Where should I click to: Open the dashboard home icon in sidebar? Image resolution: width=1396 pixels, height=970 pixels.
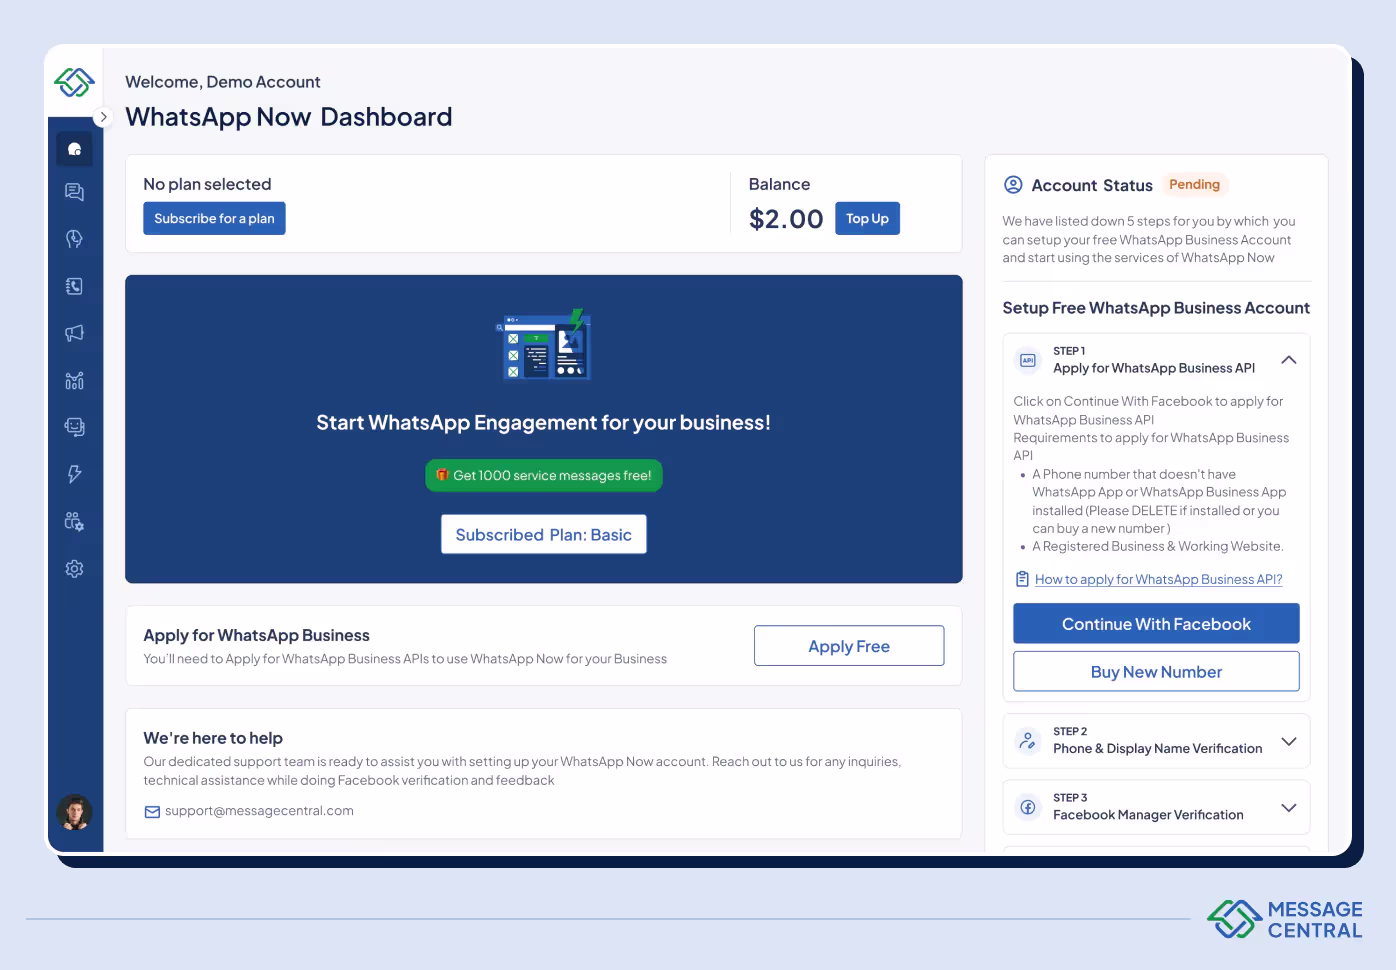pos(74,149)
